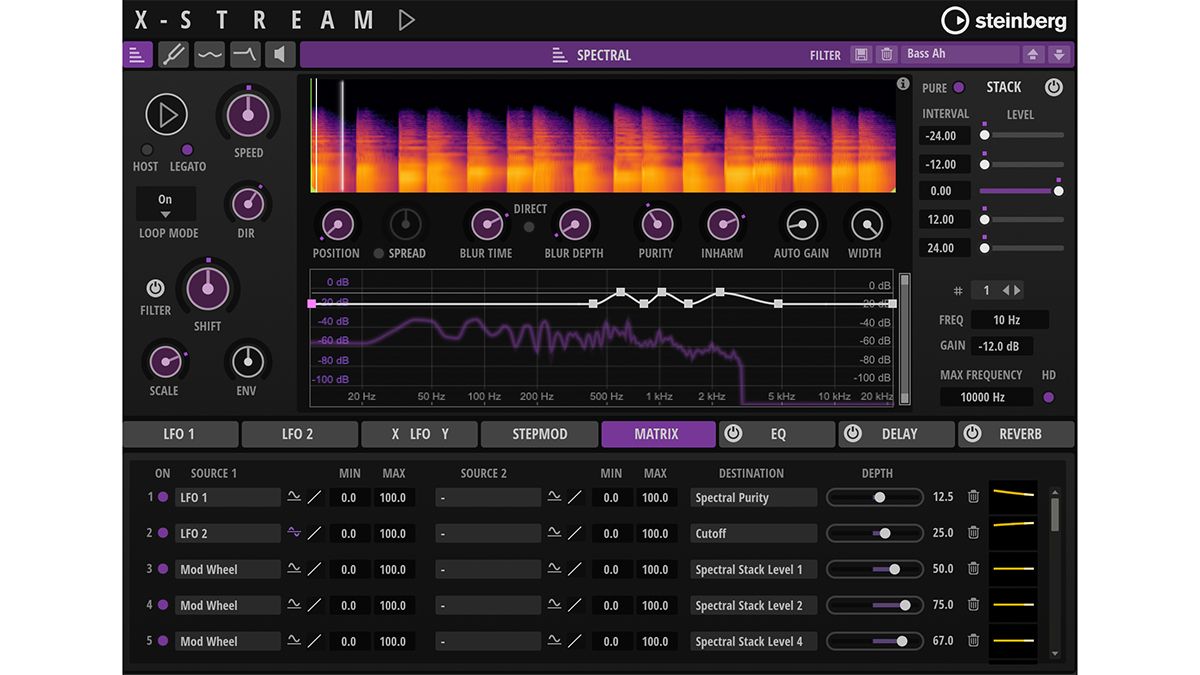Save the current preset with the disk icon
This screenshot has height=675, width=1200.
click(861, 54)
